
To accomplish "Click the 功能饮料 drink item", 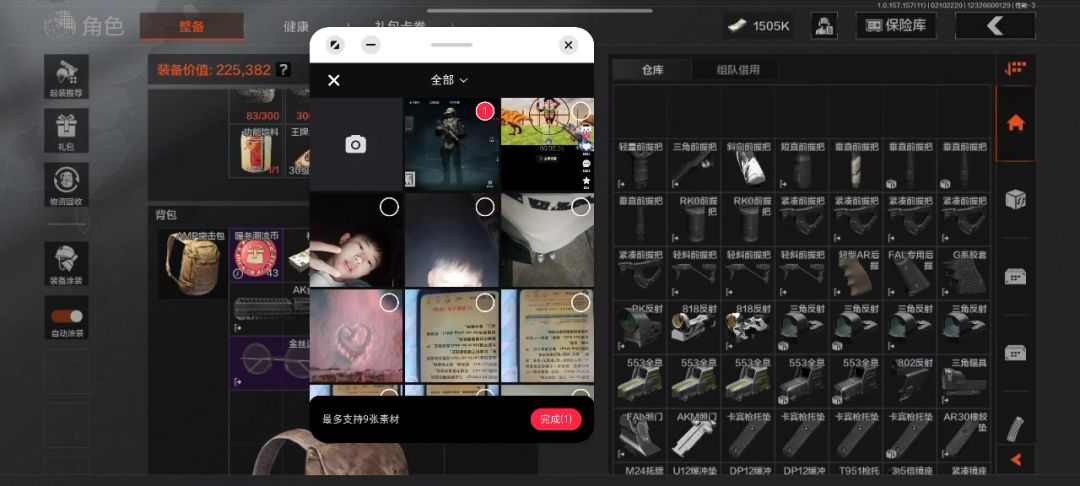I will click(256, 151).
